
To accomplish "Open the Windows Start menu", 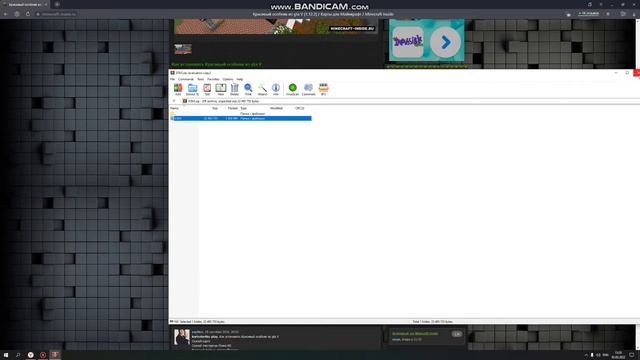I will [x=6, y=355].
